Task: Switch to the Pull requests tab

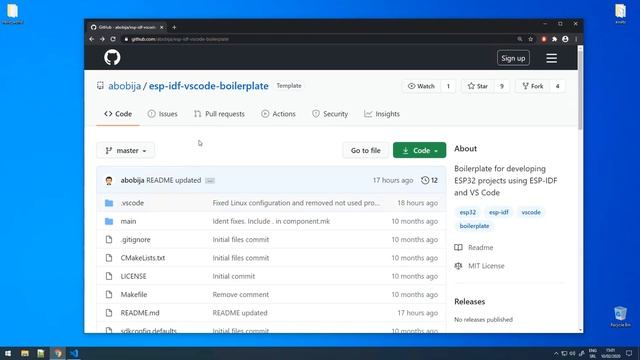Action: (x=219, y=114)
